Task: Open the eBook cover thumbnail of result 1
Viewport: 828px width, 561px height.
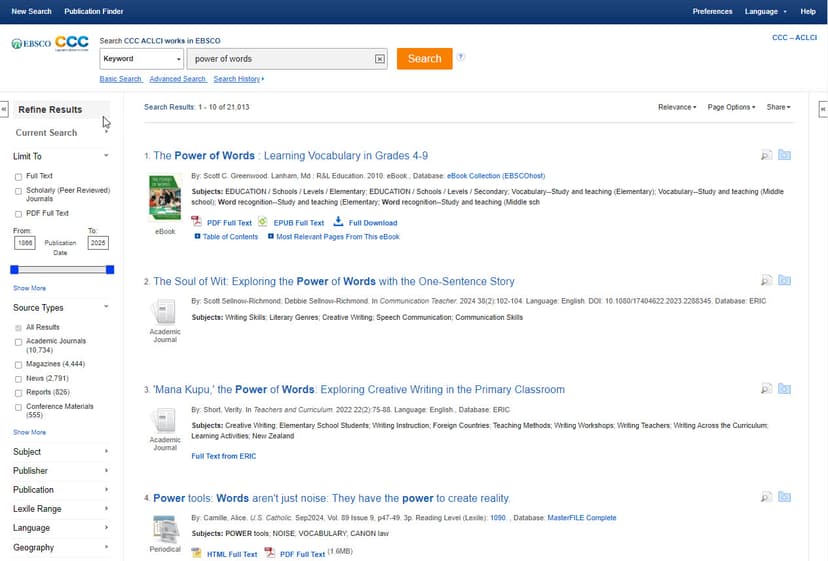Action: coord(165,198)
